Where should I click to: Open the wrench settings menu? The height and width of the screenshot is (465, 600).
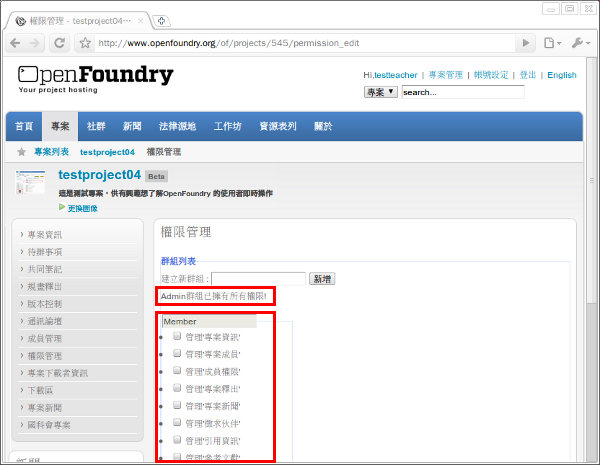pyautogui.click(x=581, y=43)
